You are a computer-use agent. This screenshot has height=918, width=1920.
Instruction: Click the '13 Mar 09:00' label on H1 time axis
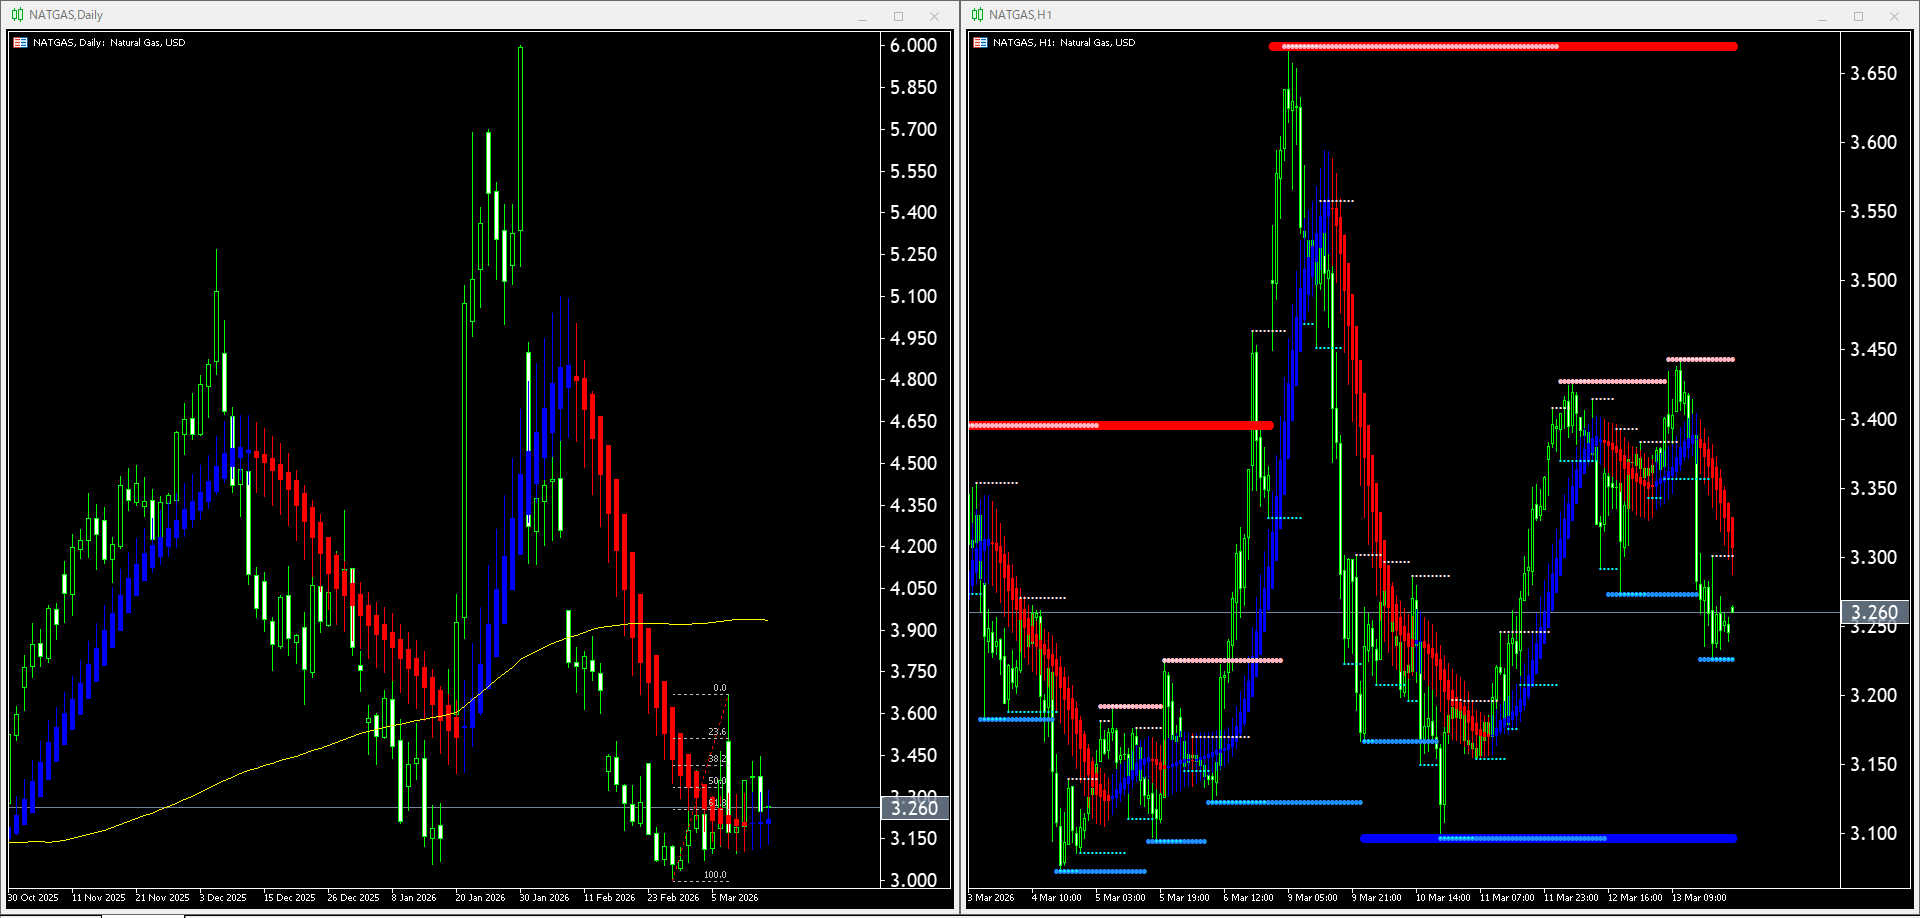[x=1699, y=898]
